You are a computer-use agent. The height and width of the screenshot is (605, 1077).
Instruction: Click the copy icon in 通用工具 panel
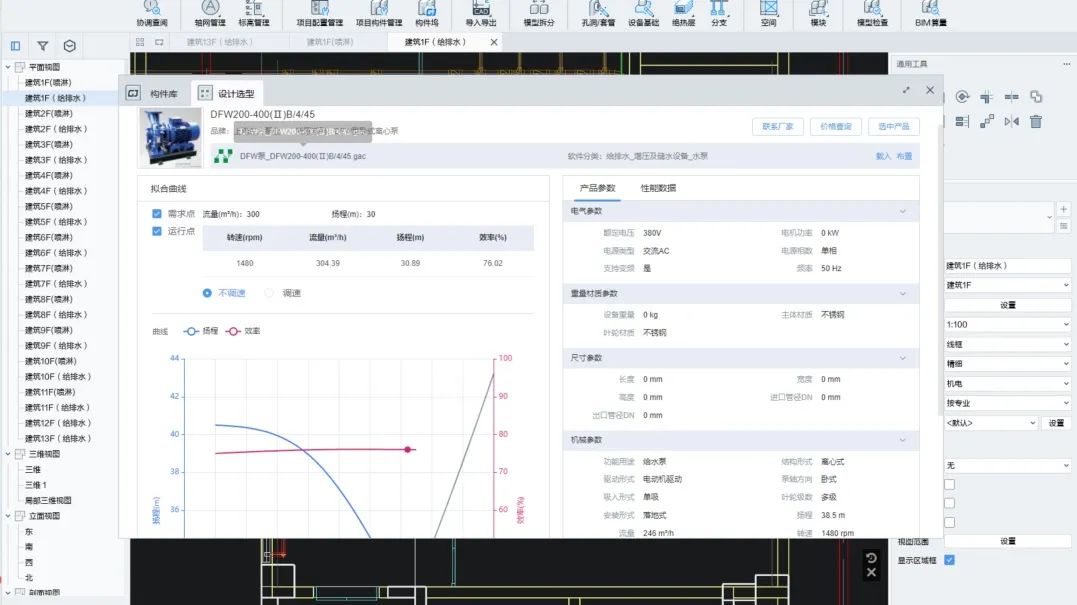pyautogui.click(x=1036, y=97)
